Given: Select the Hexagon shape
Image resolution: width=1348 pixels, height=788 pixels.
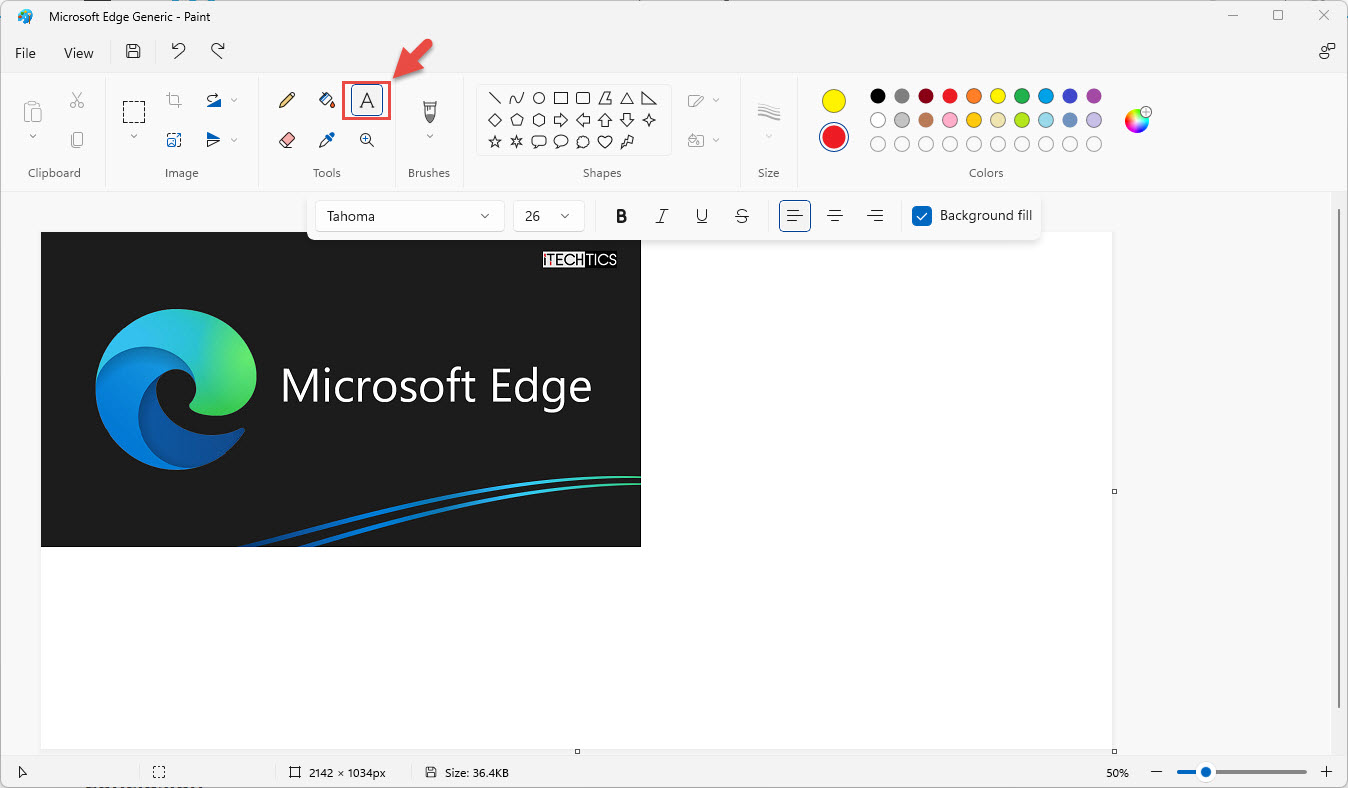Looking at the screenshot, I should click(539, 120).
